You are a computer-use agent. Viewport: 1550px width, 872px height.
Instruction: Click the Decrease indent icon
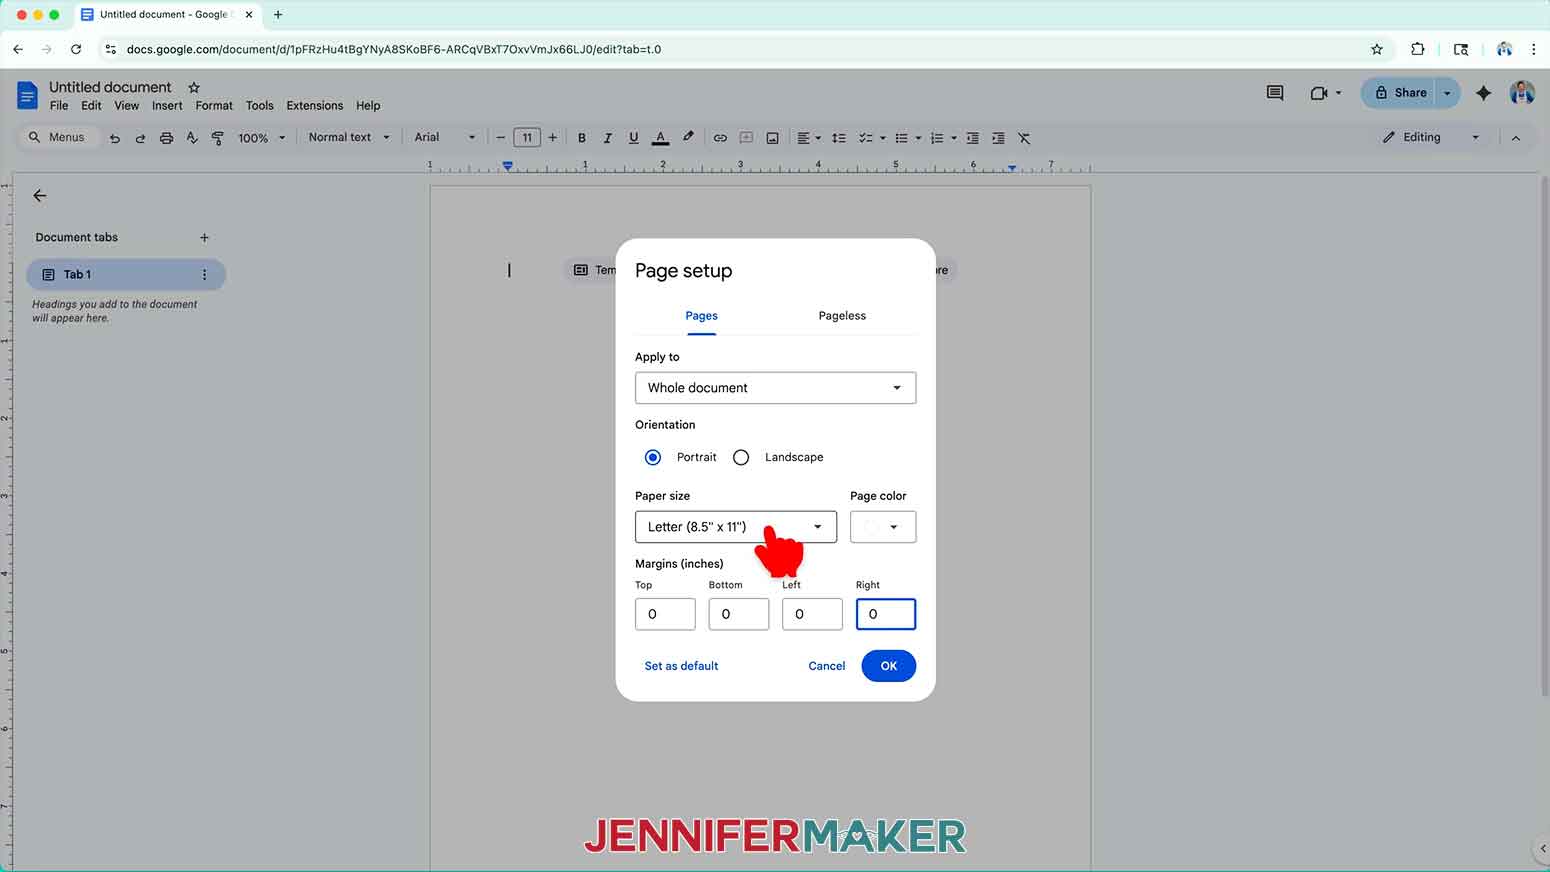point(972,138)
